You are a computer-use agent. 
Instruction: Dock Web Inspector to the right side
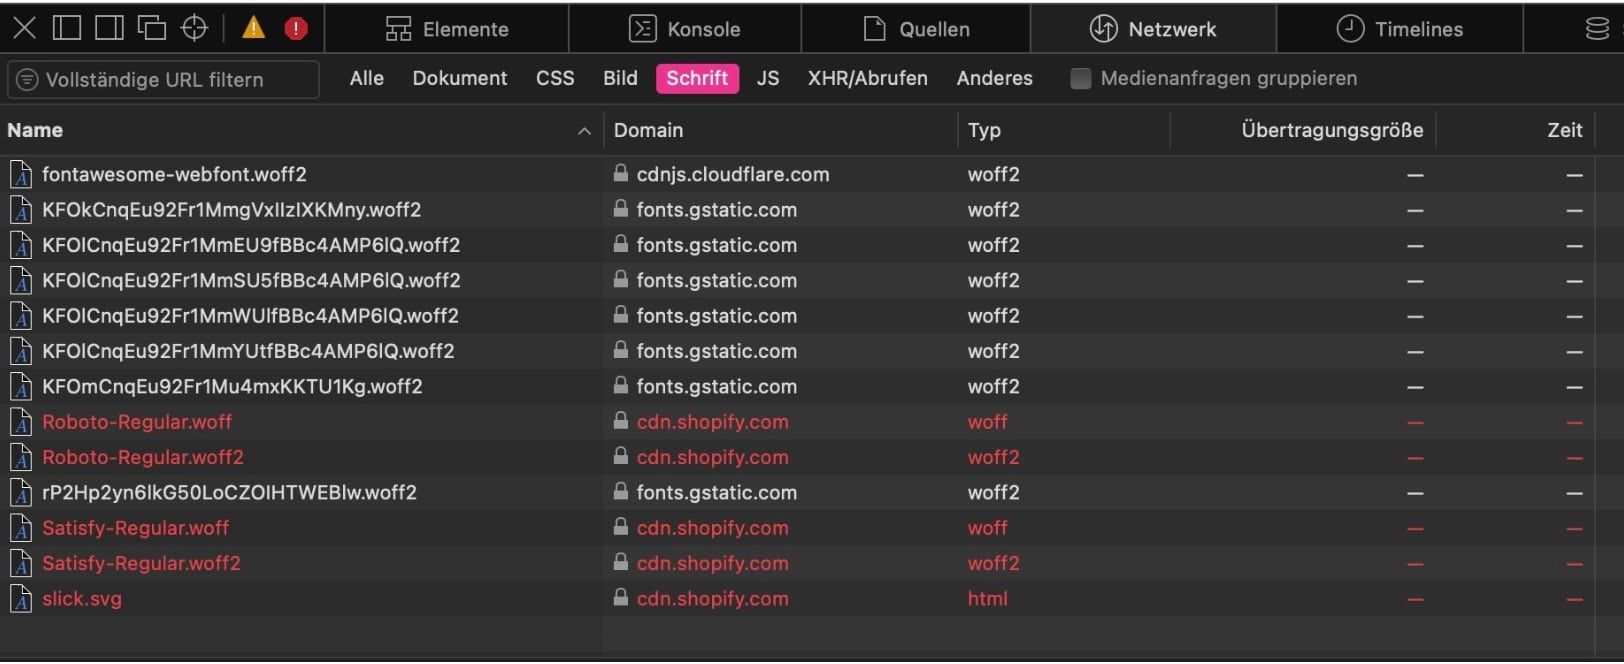click(x=109, y=28)
